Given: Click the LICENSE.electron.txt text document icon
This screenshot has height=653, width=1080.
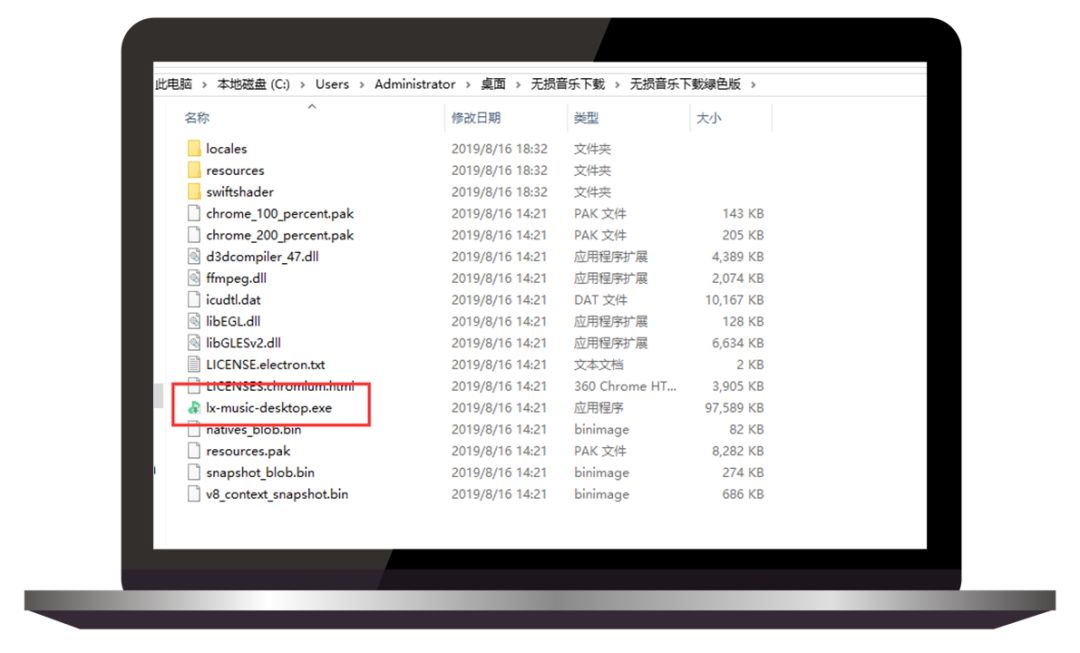Looking at the screenshot, I should point(193,364).
